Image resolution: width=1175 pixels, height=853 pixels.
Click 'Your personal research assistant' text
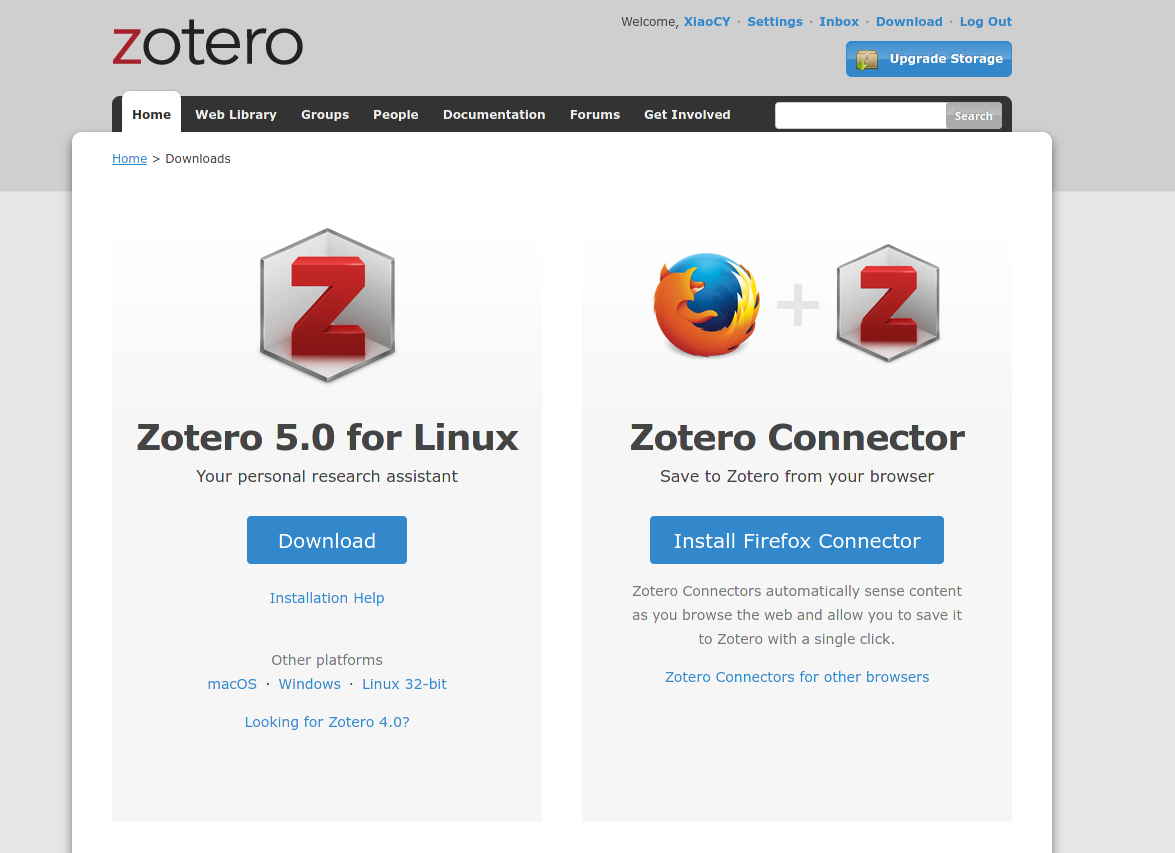click(x=327, y=477)
